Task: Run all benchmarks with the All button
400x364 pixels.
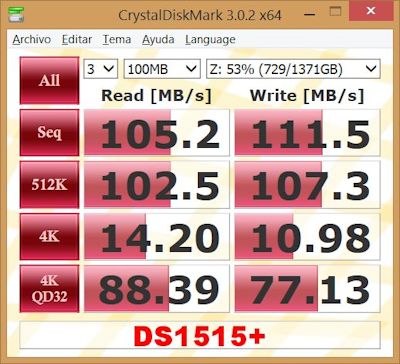Action: coord(49,80)
